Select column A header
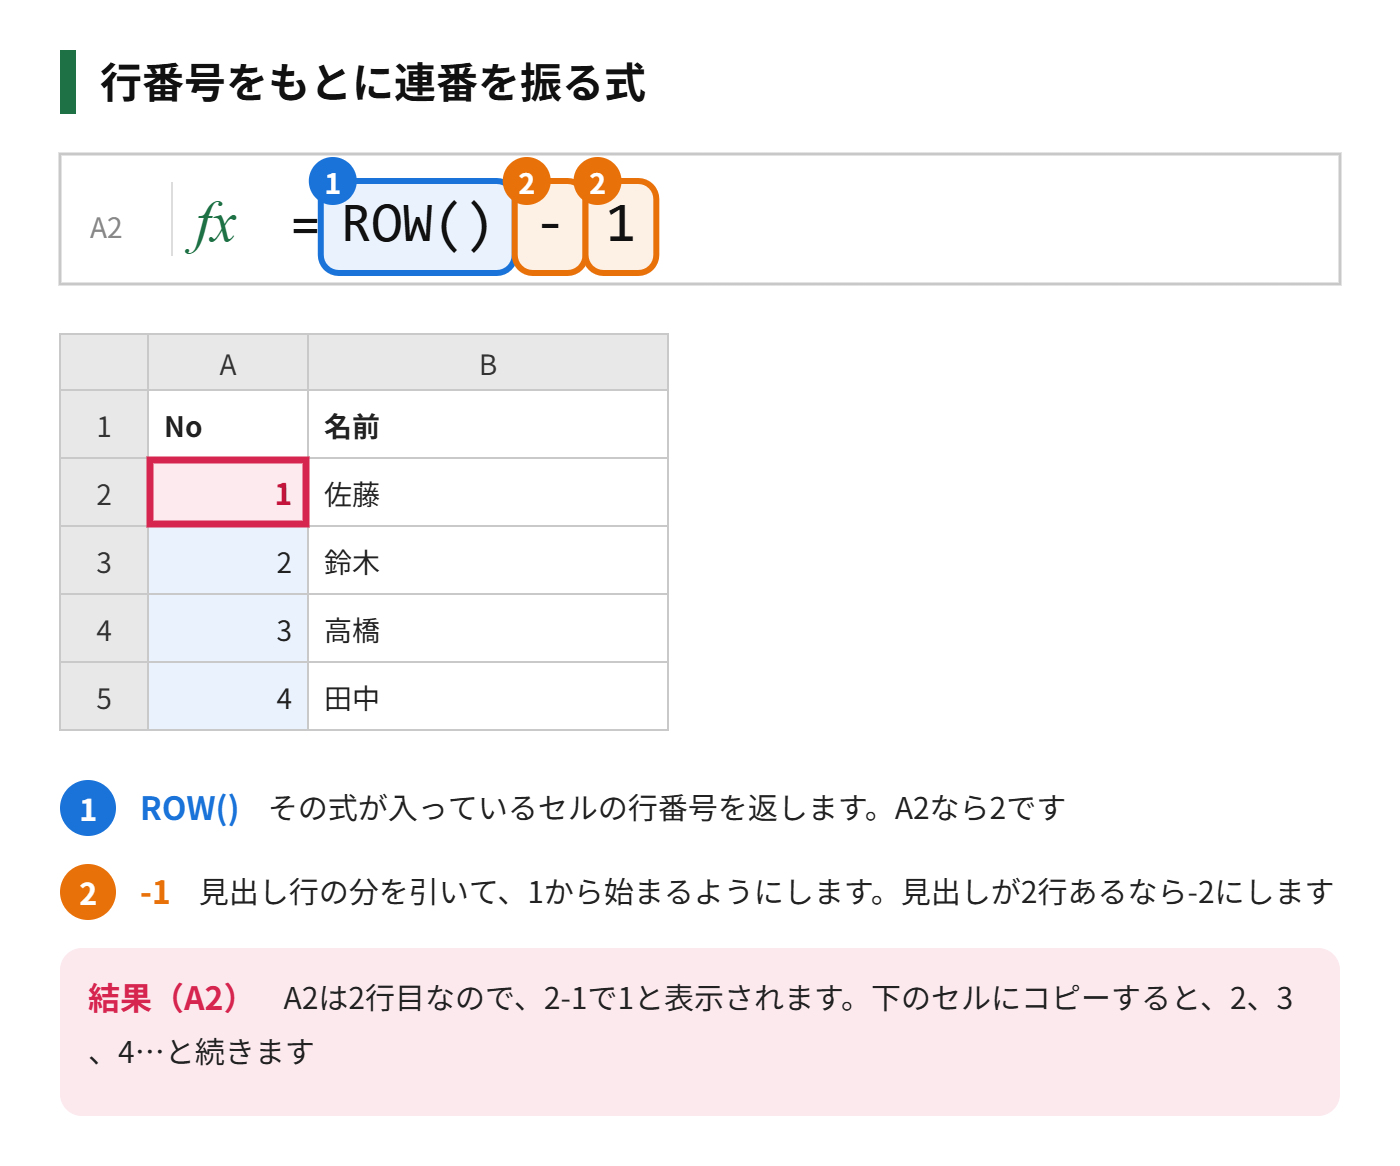The image size is (1400, 1166). coord(228,363)
